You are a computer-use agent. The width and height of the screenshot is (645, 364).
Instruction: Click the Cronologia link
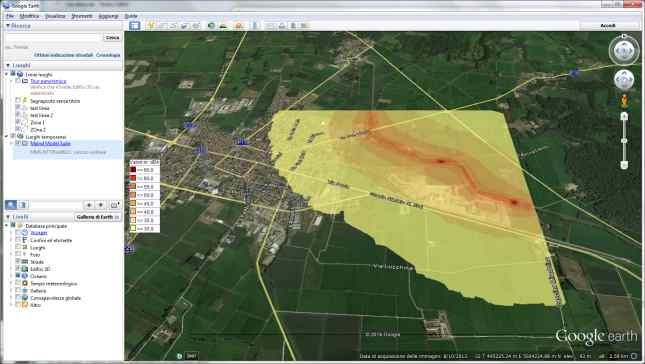pyautogui.click(x=108, y=55)
